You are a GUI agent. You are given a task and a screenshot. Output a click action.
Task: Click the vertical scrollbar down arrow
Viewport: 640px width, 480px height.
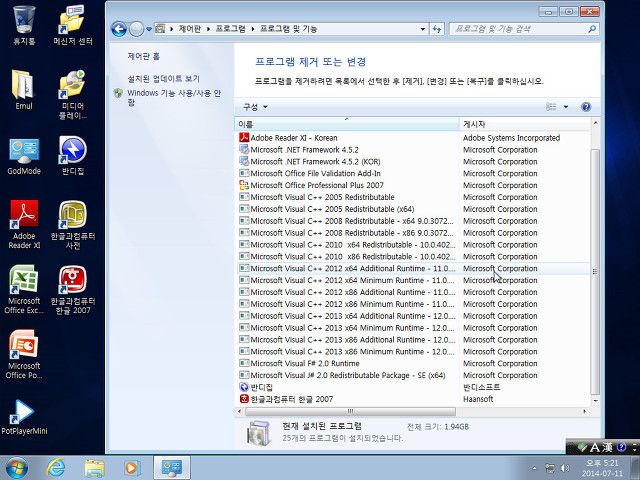pyautogui.click(x=595, y=401)
